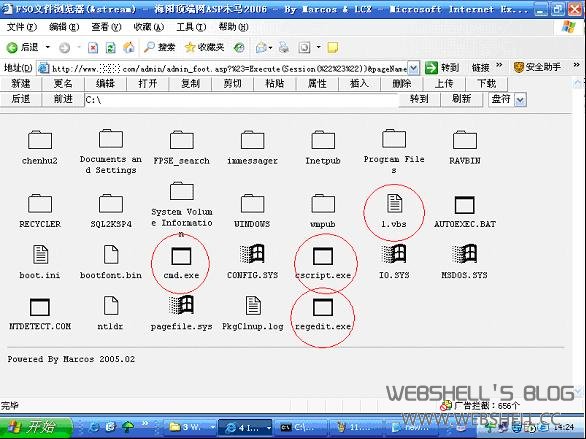Click the 刷新 refresh button in the shell
Image resolution: width=586 pixels, height=439 pixels.
coord(462,99)
